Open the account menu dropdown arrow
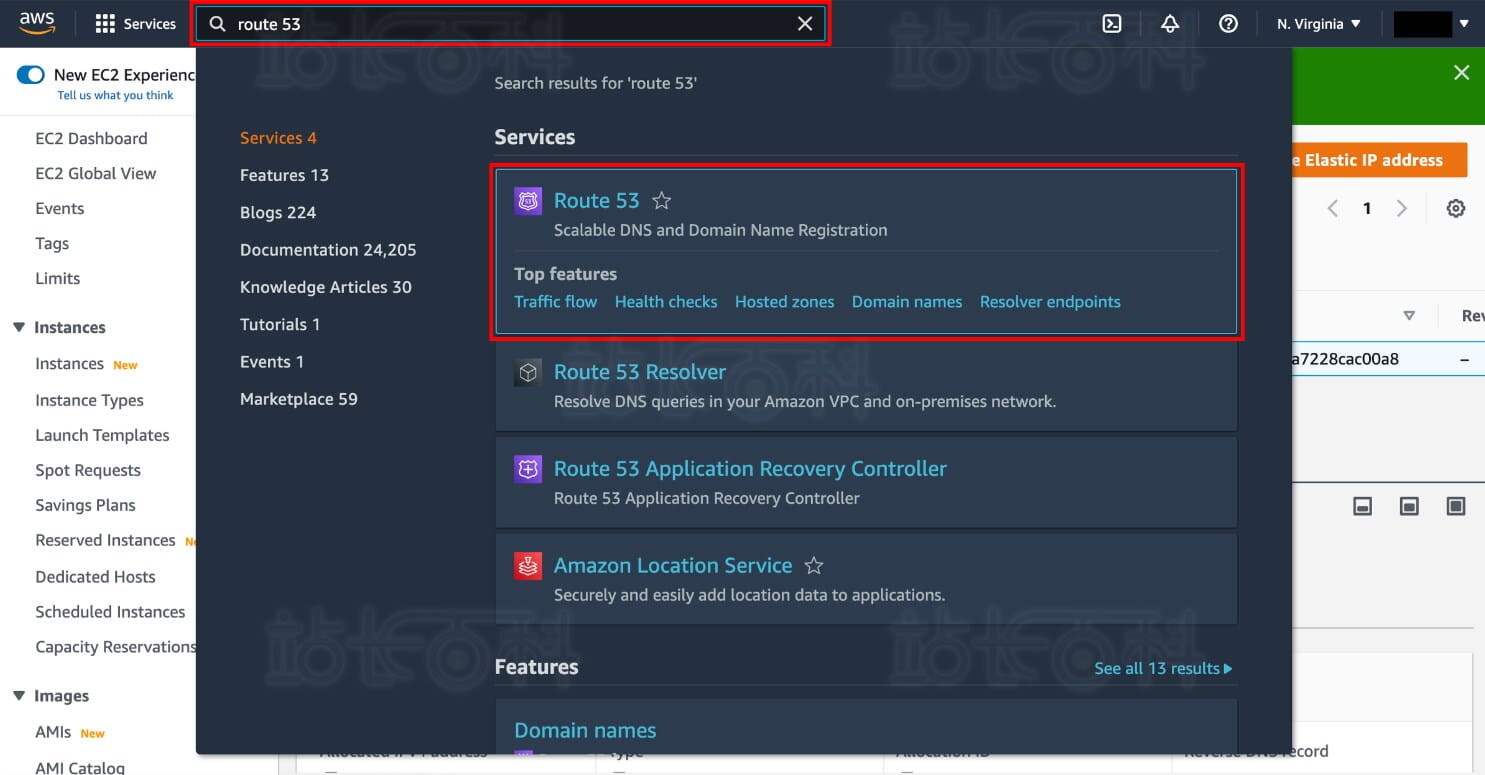This screenshot has width=1485, height=775. pyautogui.click(x=1464, y=24)
